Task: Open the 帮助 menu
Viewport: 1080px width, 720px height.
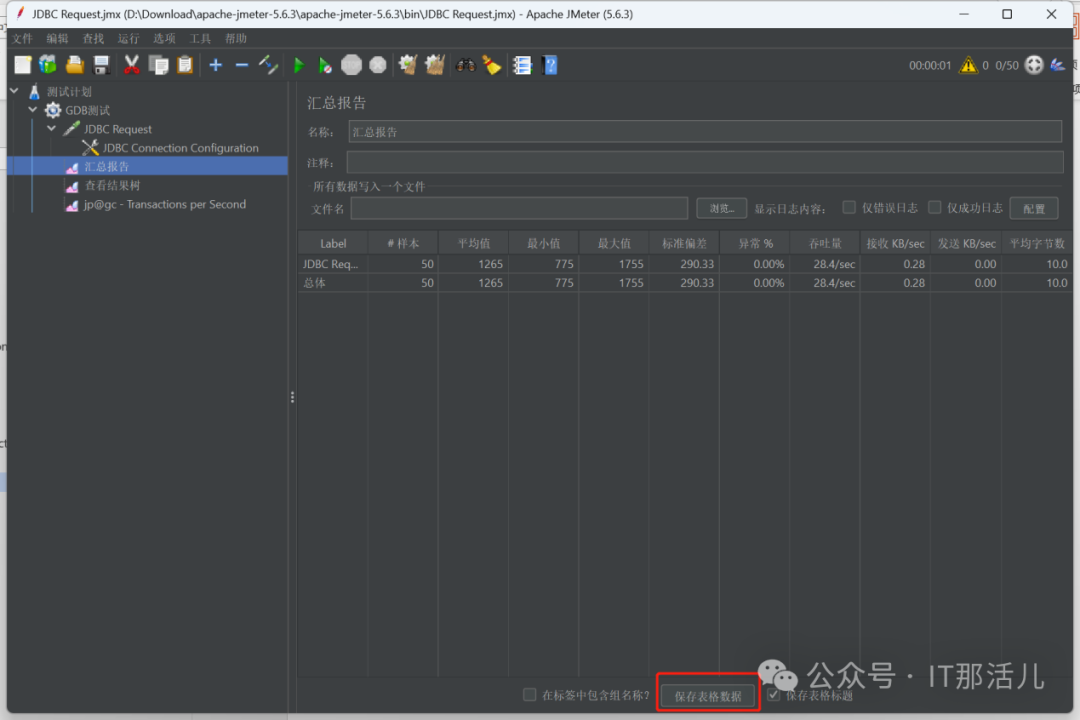Action: [x=236, y=39]
